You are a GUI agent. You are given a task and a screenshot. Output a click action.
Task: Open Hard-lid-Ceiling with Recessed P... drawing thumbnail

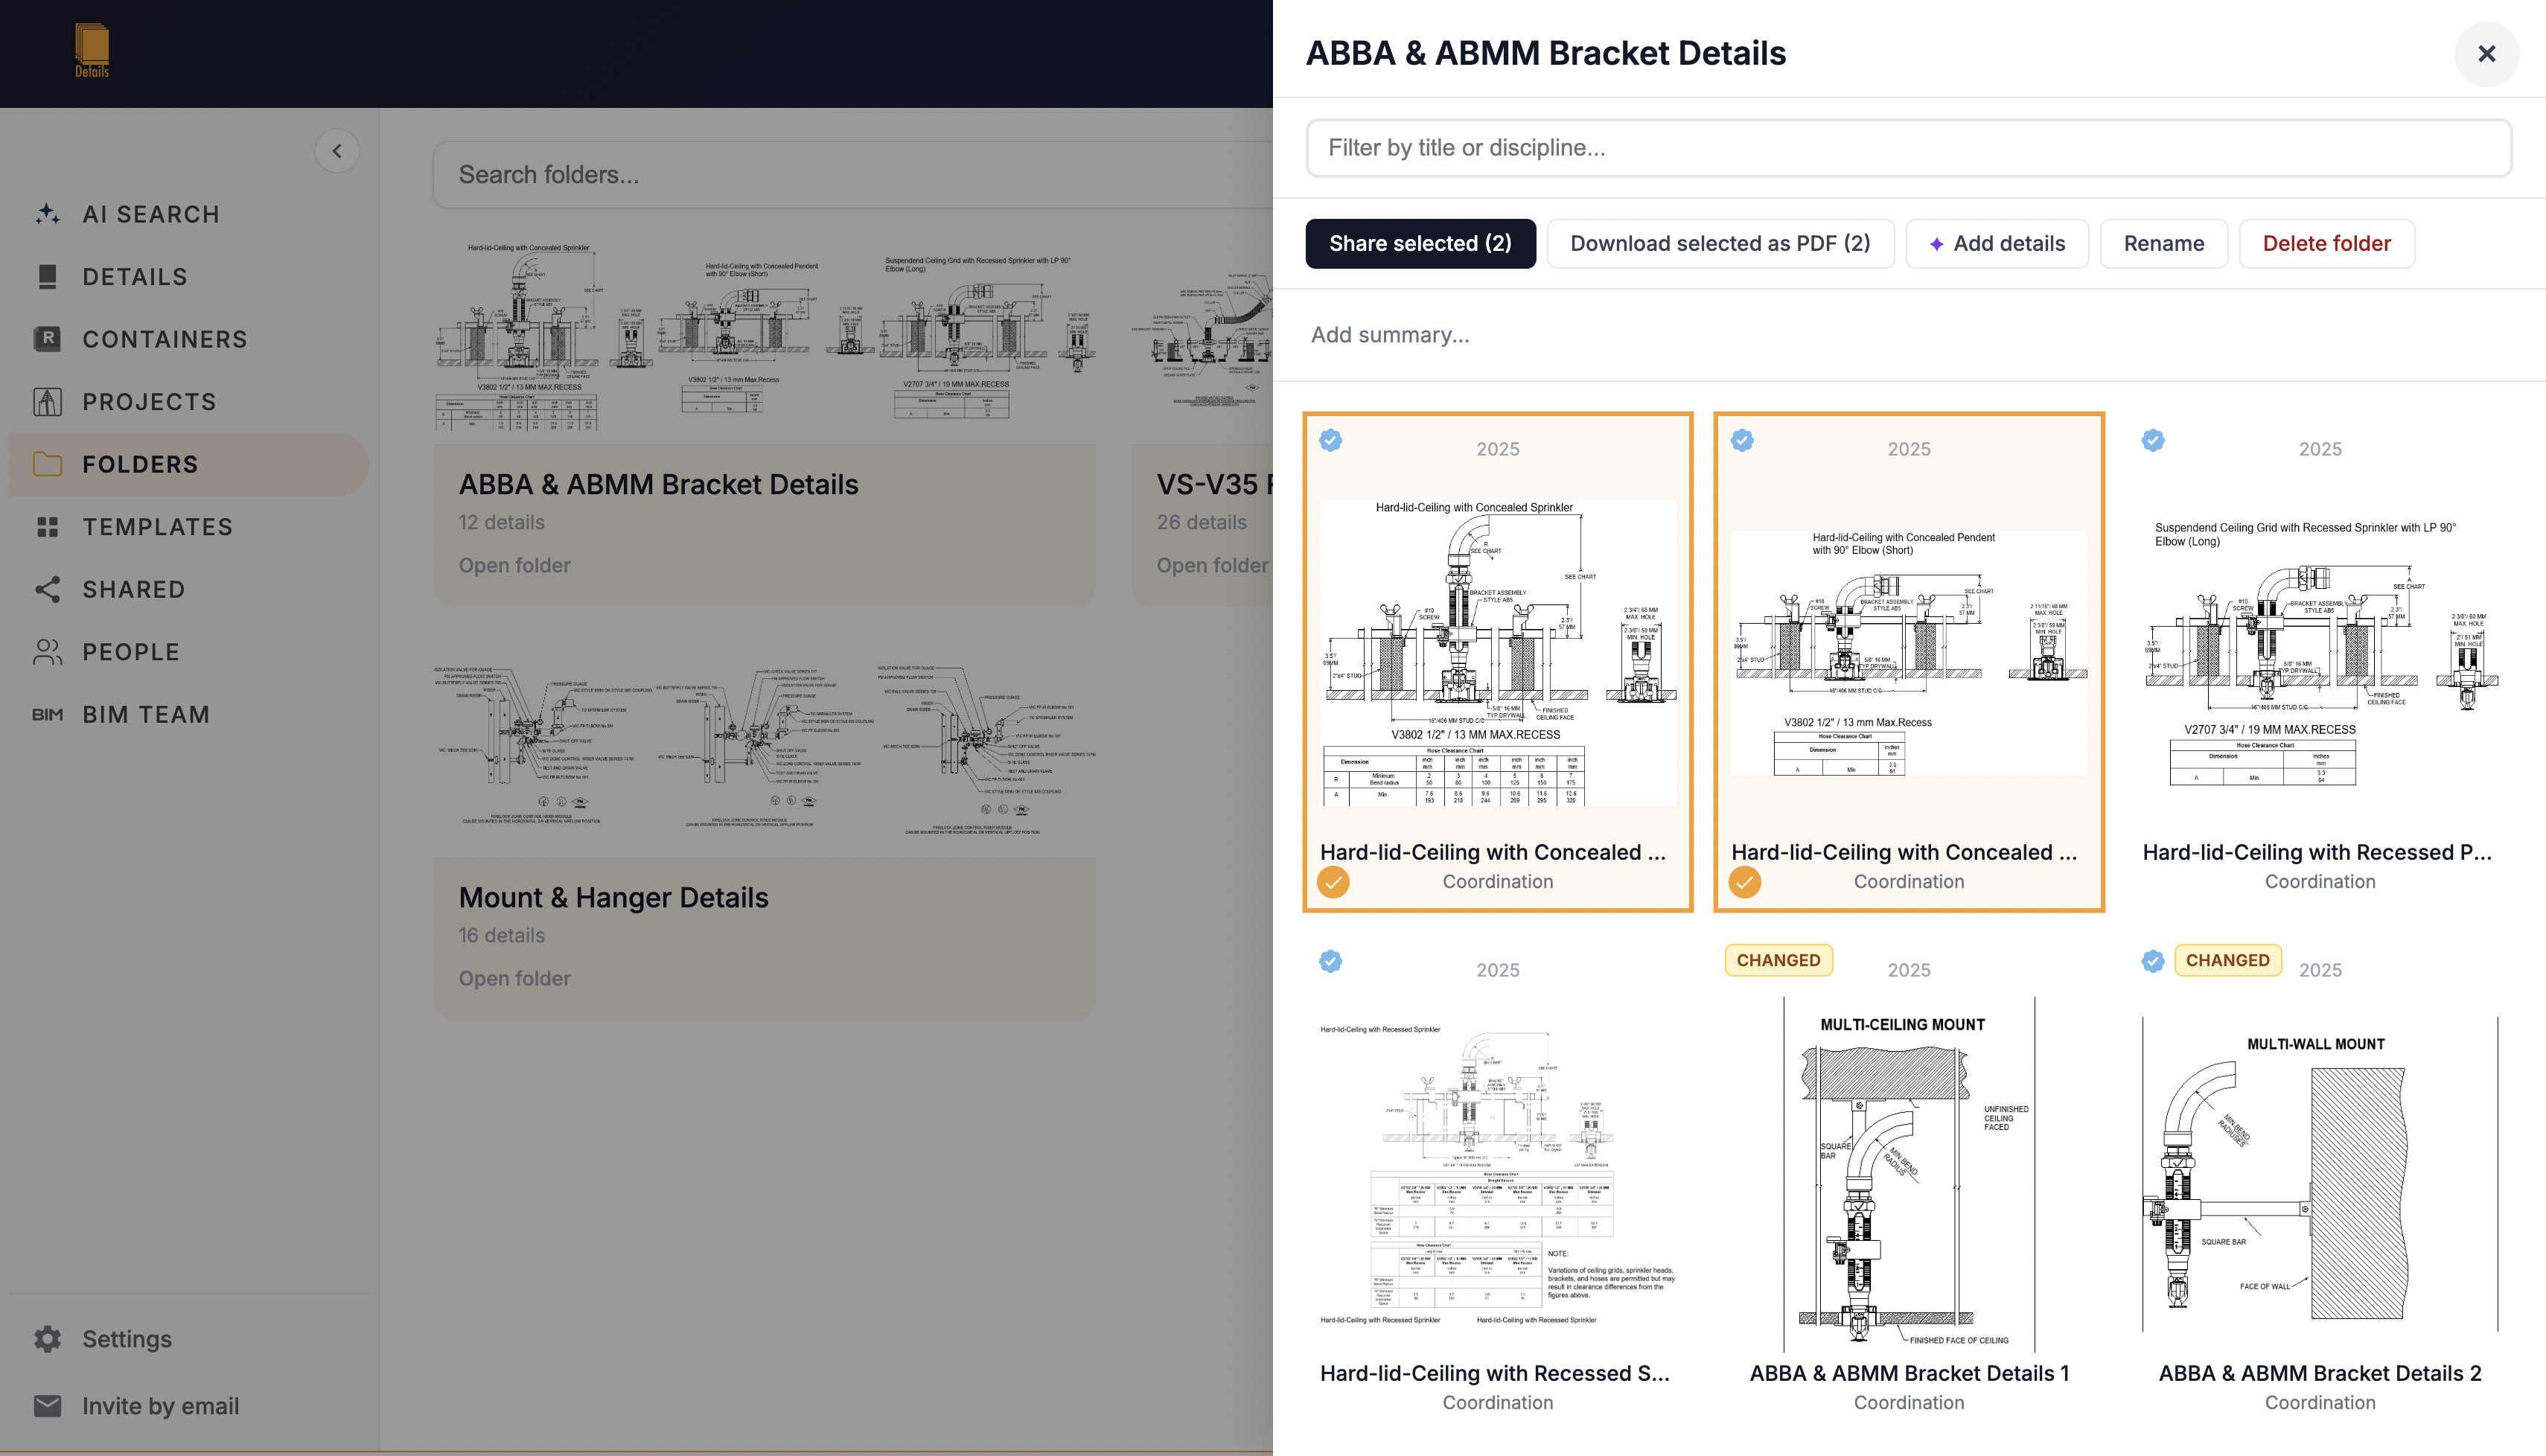pyautogui.click(x=2320, y=653)
